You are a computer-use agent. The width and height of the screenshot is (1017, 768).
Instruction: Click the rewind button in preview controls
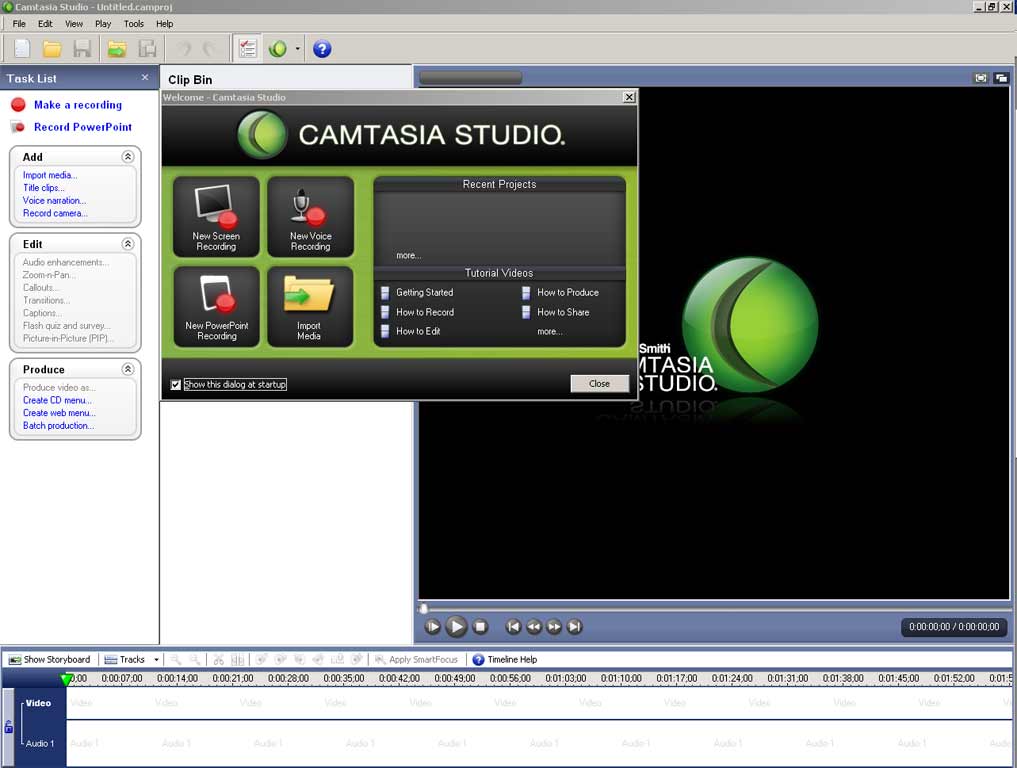534,627
